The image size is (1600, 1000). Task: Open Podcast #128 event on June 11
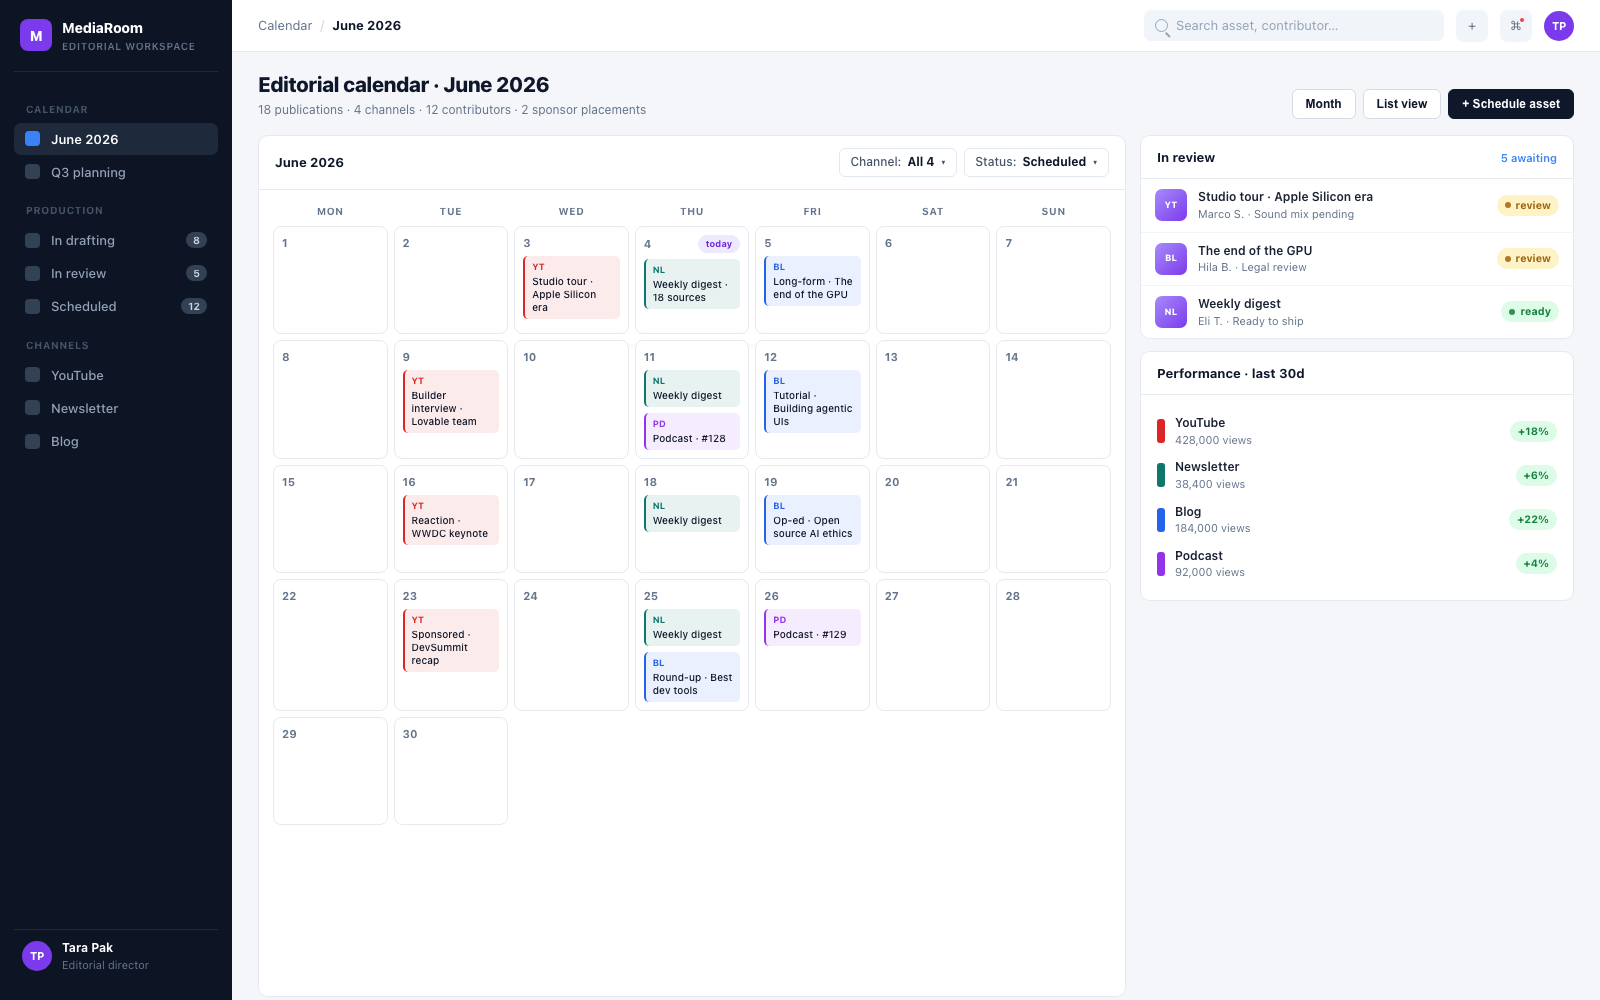point(692,432)
